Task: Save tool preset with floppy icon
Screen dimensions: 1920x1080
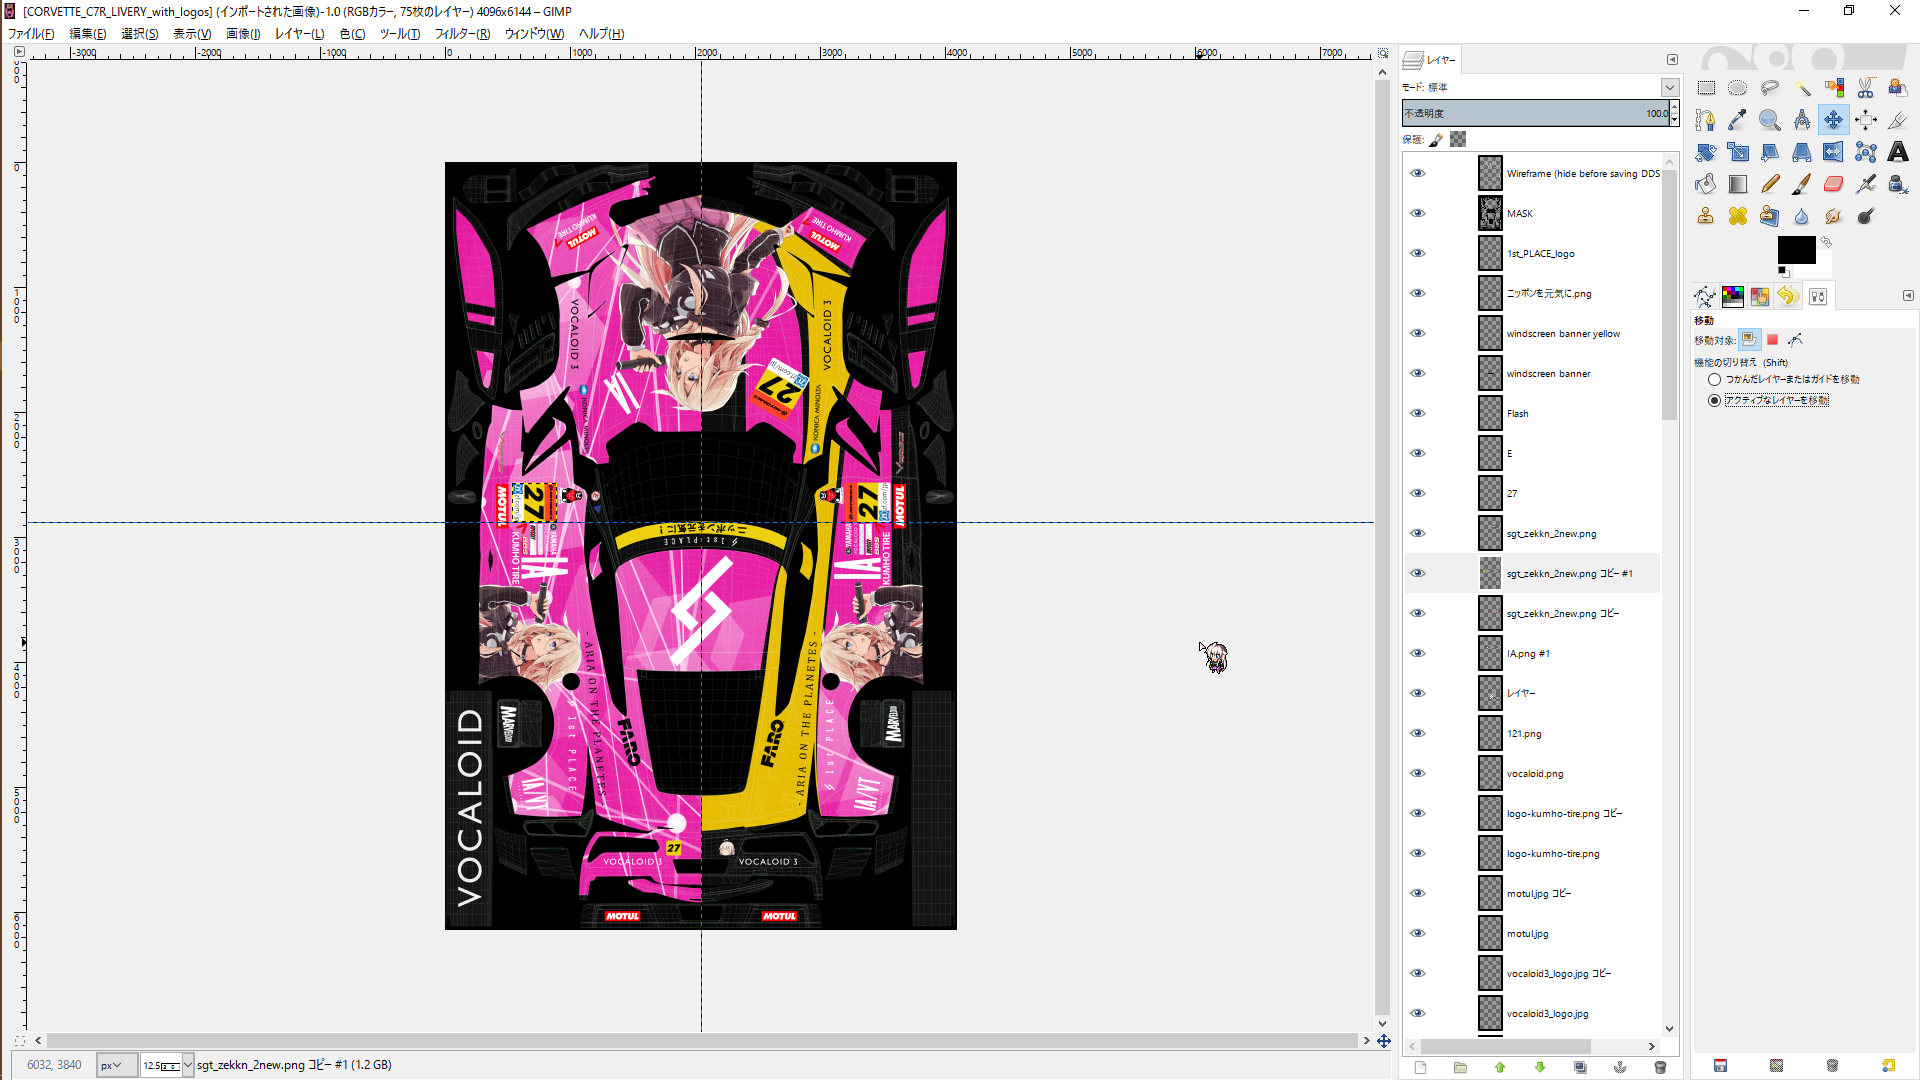Action: [x=1720, y=1066]
